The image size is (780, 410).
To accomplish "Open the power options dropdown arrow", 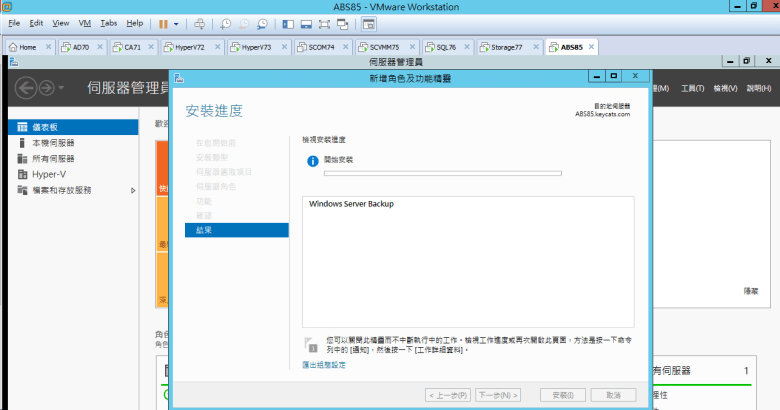I will (x=177, y=22).
